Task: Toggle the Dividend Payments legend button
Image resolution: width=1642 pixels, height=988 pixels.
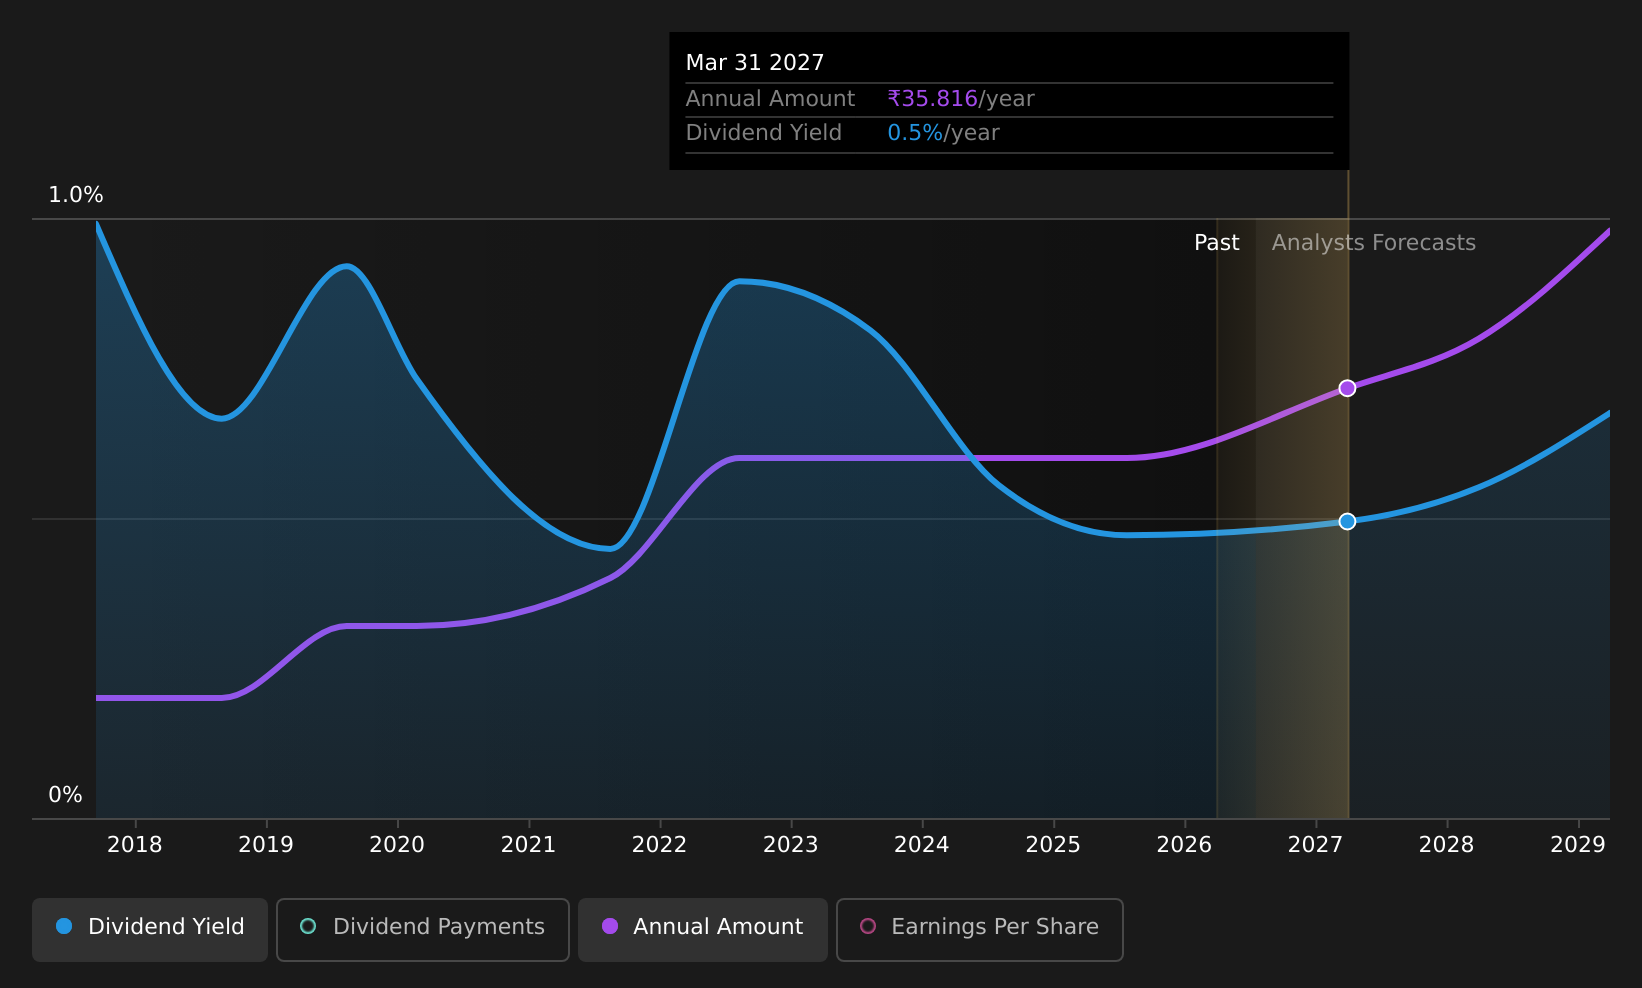Action: tap(423, 929)
